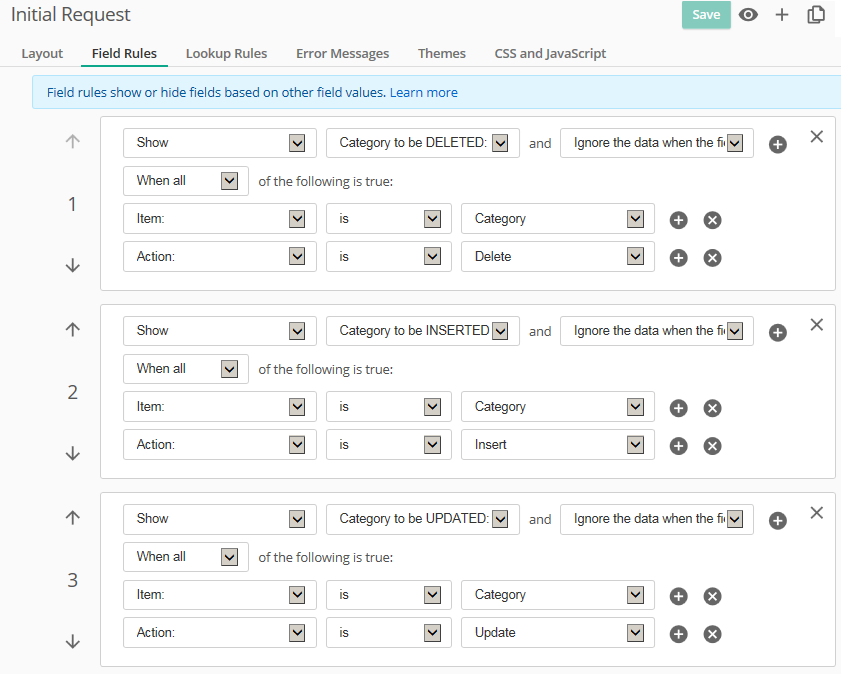Screen dimensions: 841x674
Task: Delete rule 1 with X icon
Action: click(816, 137)
